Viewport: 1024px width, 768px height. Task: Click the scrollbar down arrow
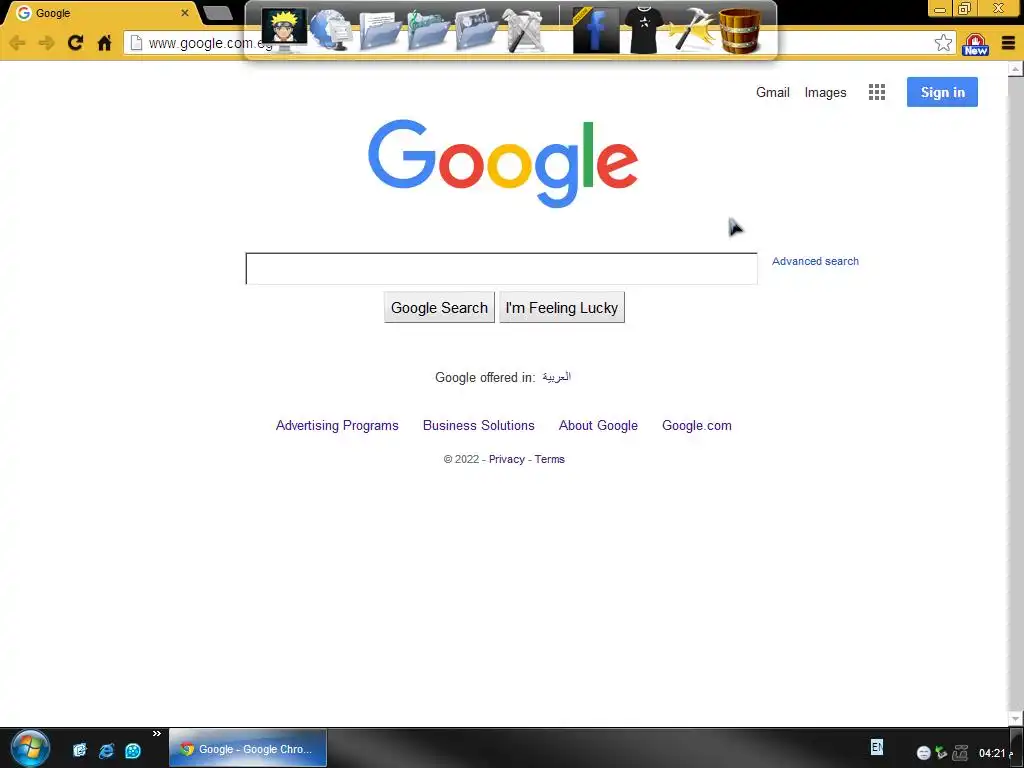(1015, 718)
